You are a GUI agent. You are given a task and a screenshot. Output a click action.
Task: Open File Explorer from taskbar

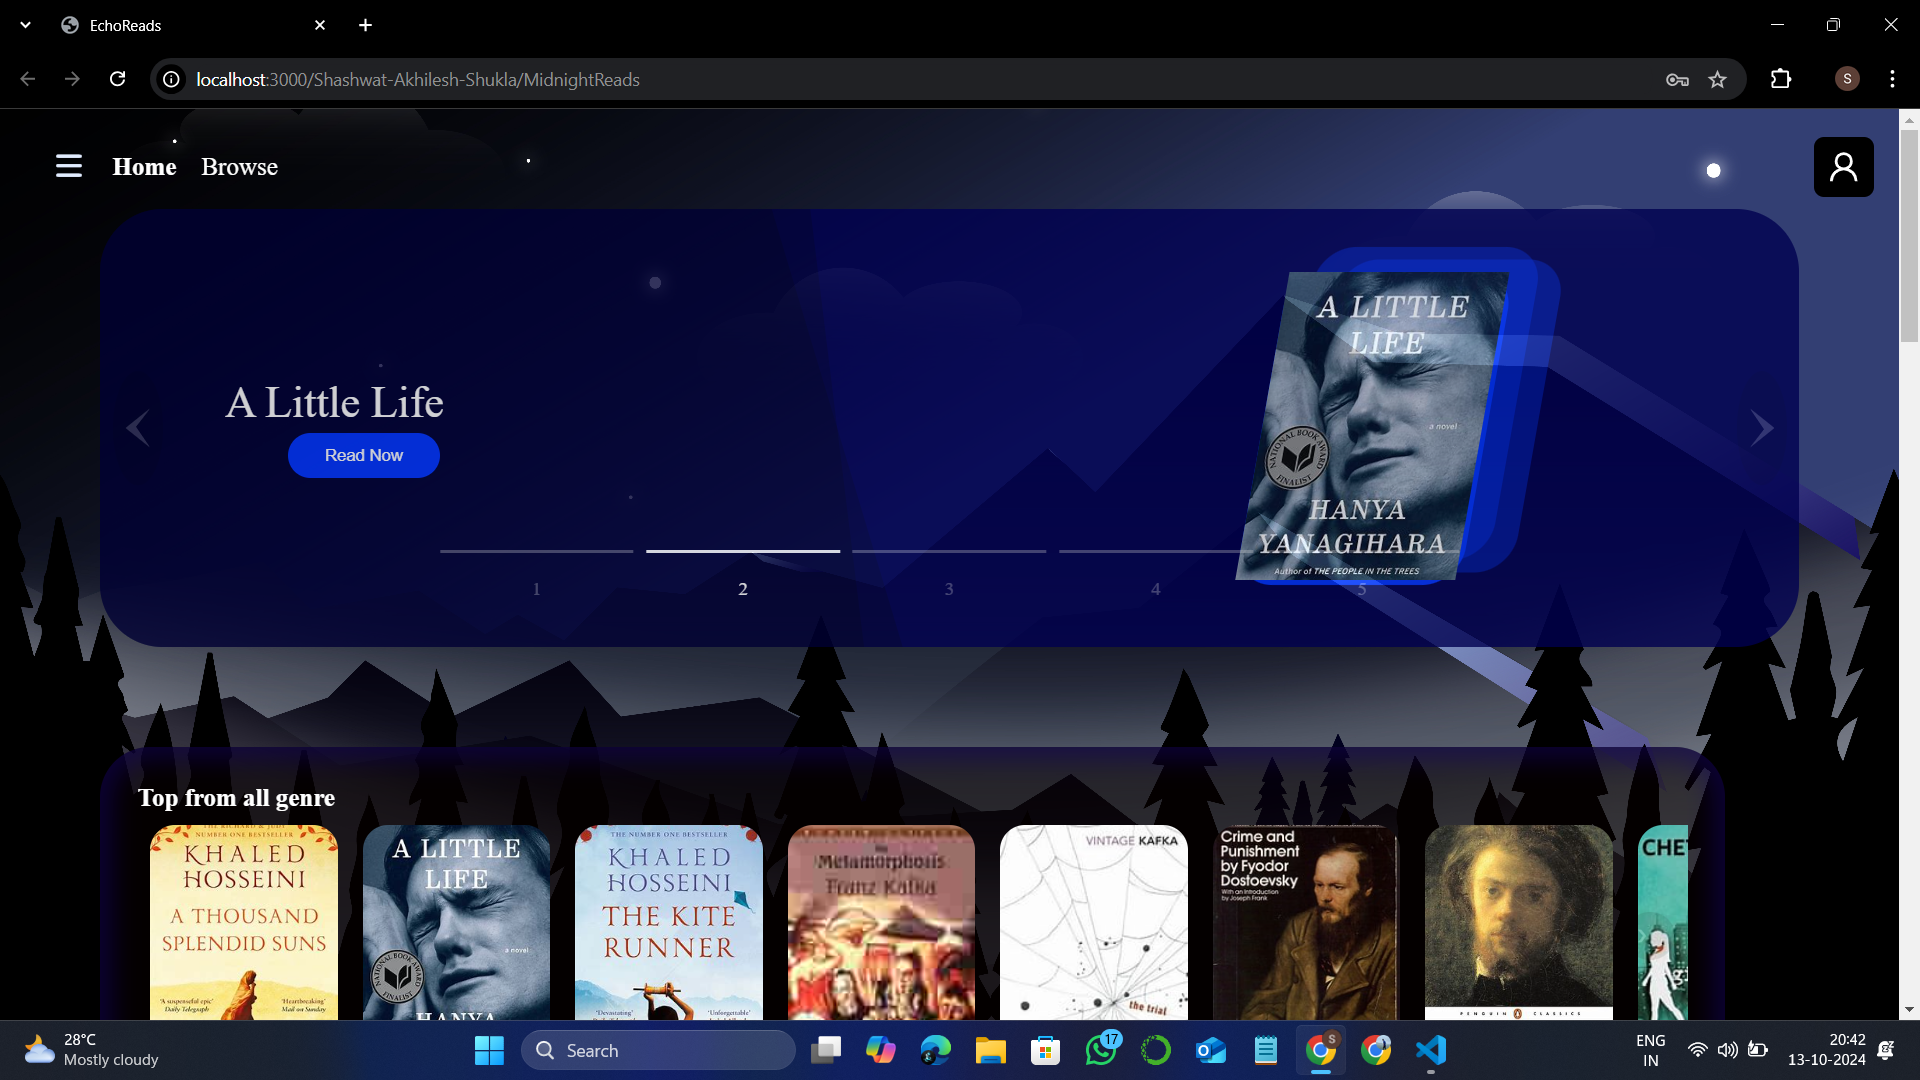coord(991,1050)
